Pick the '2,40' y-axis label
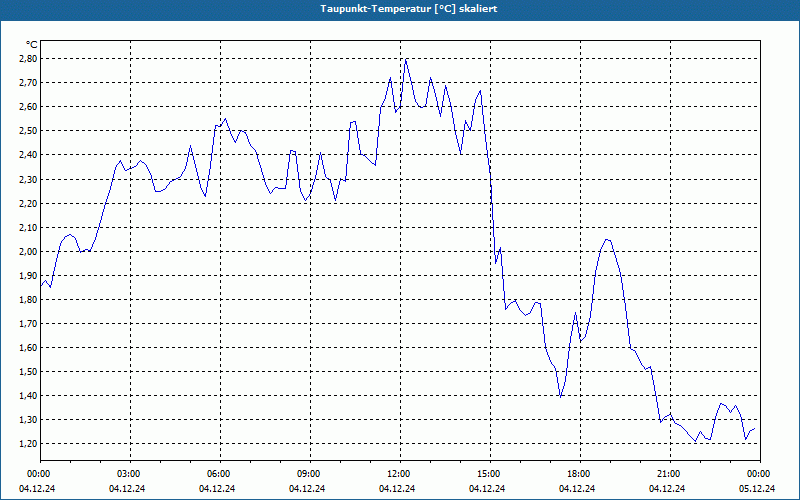This screenshot has height=500, width=800. pos(28,155)
